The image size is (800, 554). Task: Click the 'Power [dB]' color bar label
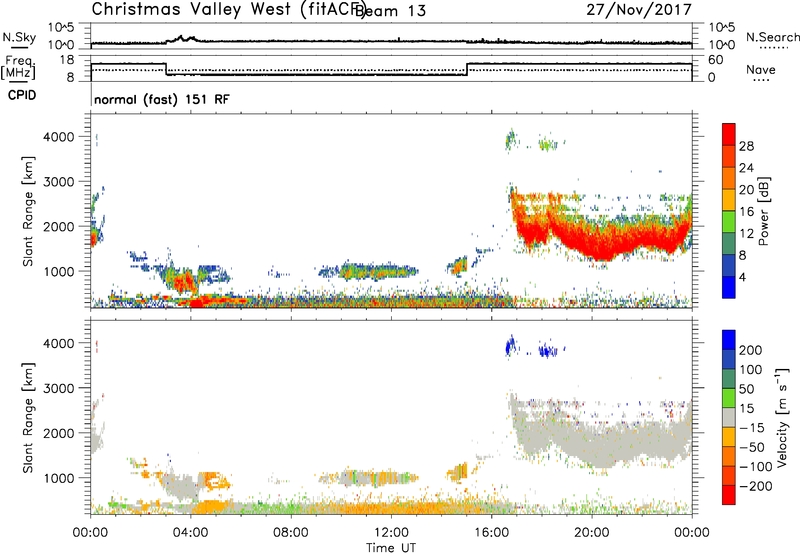(763, 211)
